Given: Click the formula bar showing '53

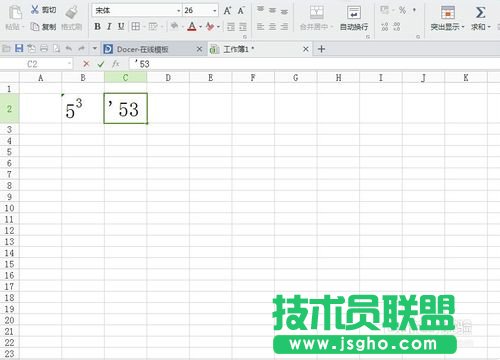Looking at the screenshot, I should (x=313, y=64).
